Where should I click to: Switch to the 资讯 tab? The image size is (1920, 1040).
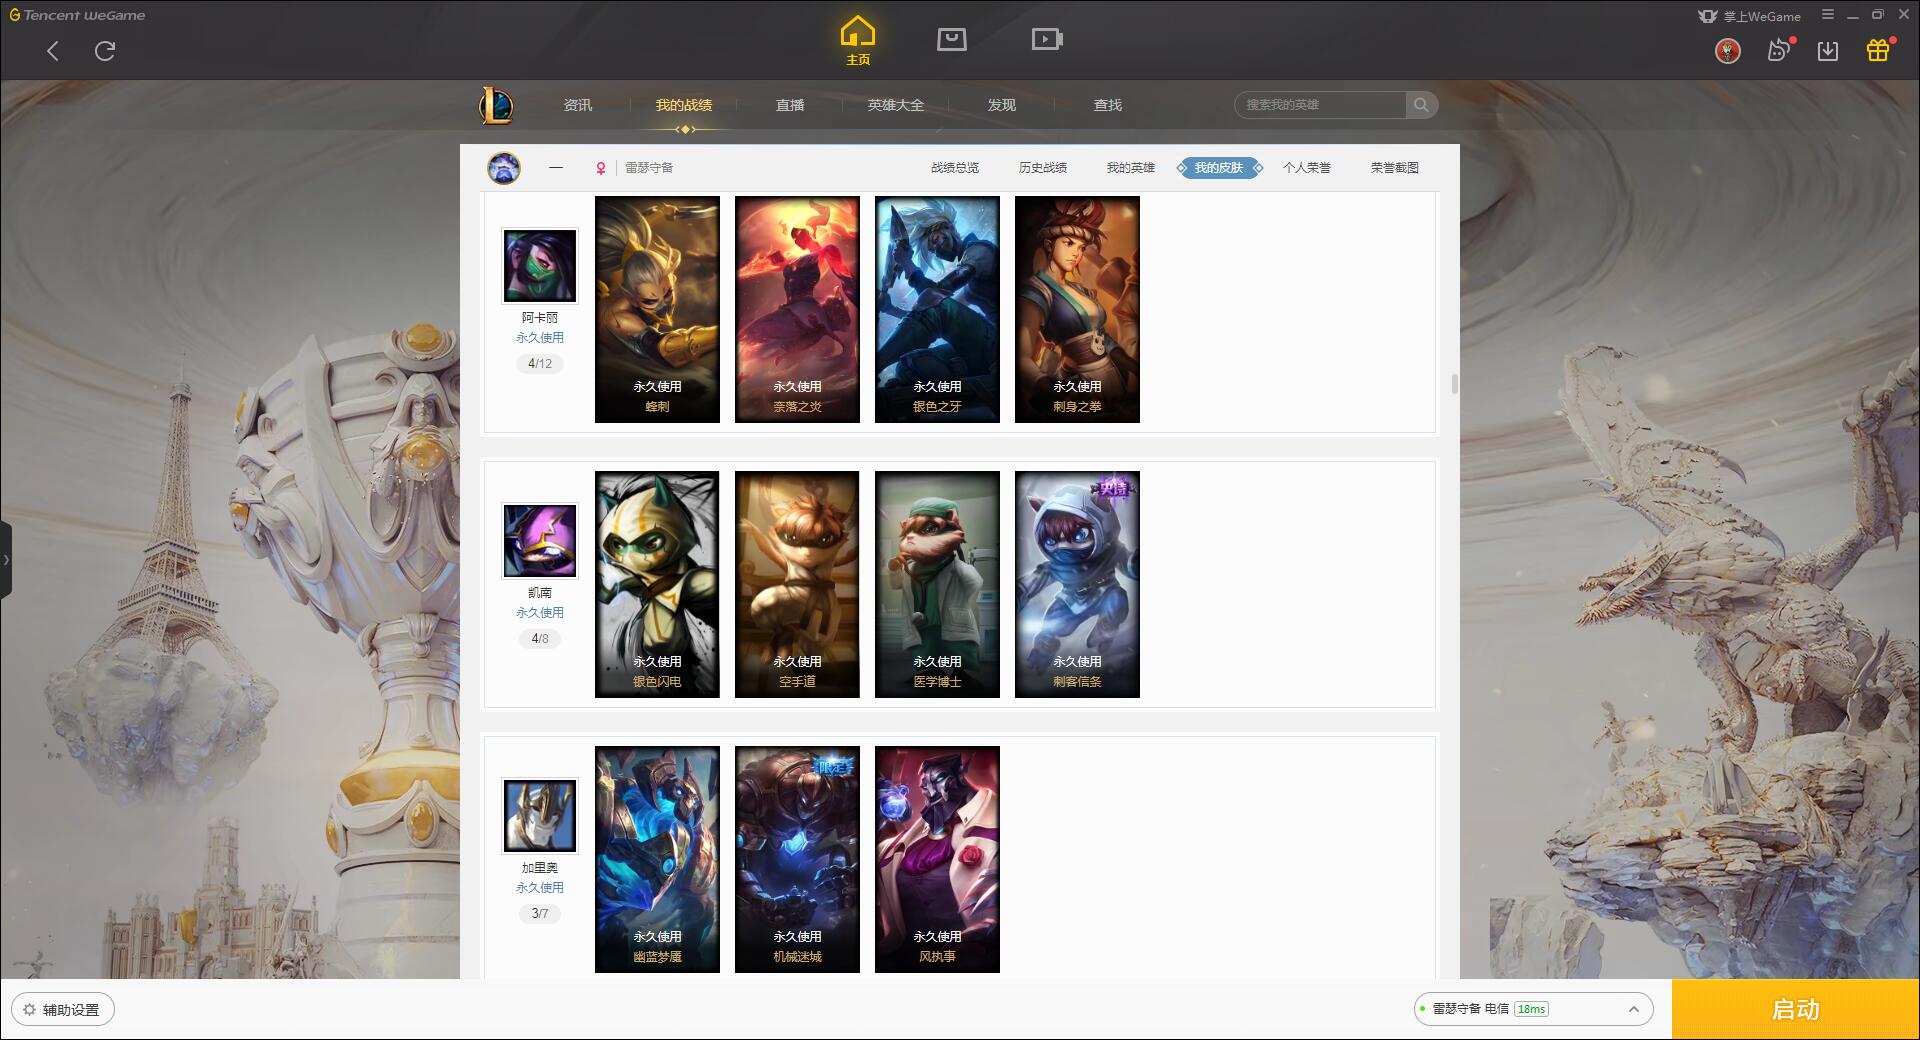tap(577, 105)
